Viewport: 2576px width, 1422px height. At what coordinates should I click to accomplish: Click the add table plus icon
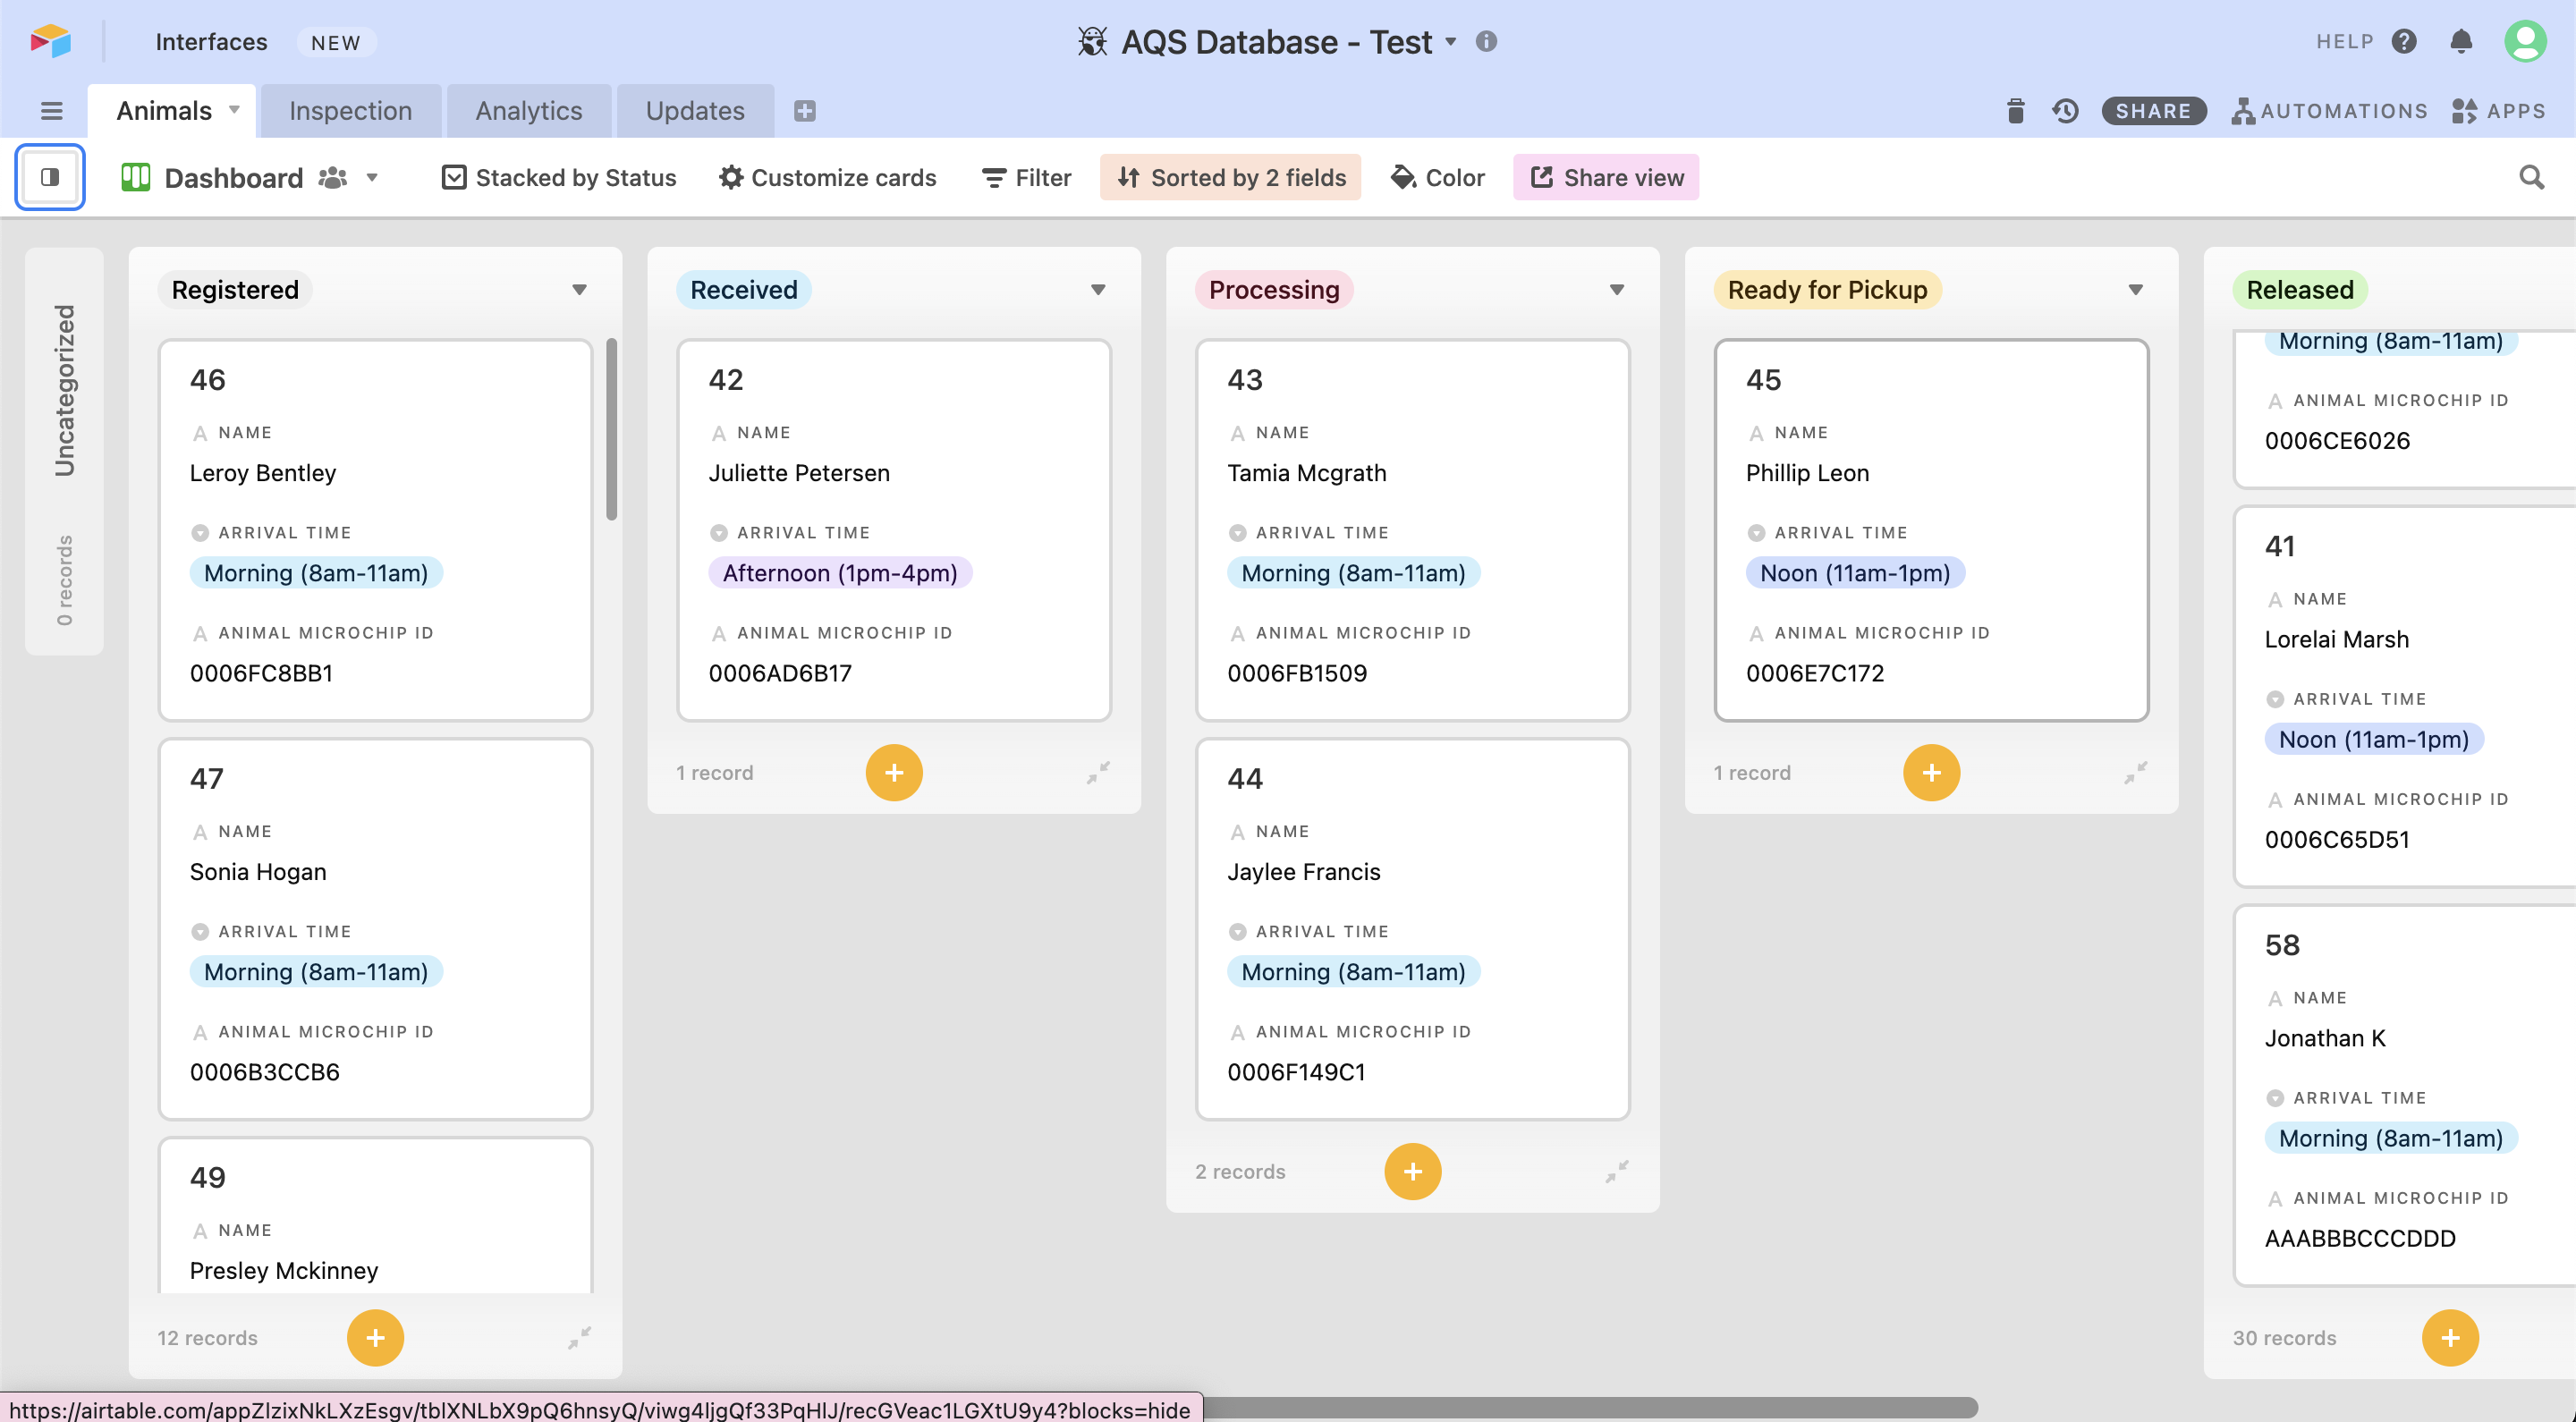point(804,111)
